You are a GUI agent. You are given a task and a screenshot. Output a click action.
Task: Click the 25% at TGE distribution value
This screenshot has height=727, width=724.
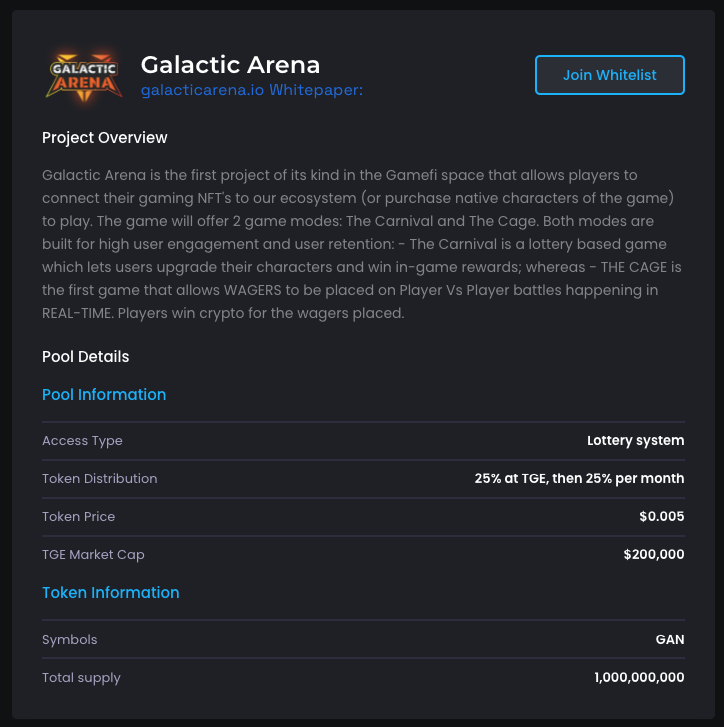coord(579,478)
